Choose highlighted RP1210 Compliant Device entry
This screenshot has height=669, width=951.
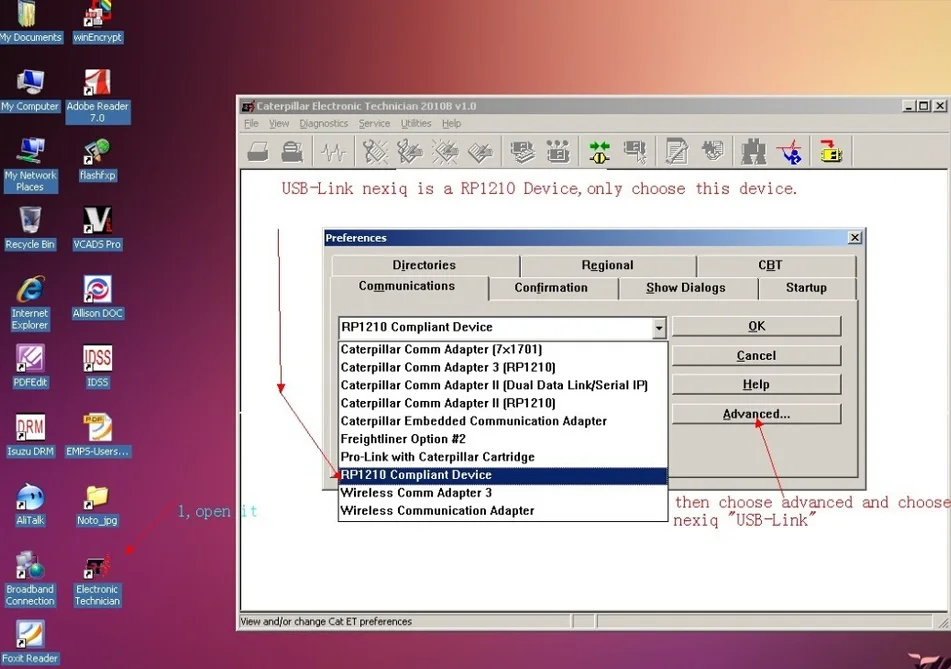click(503, 475)
